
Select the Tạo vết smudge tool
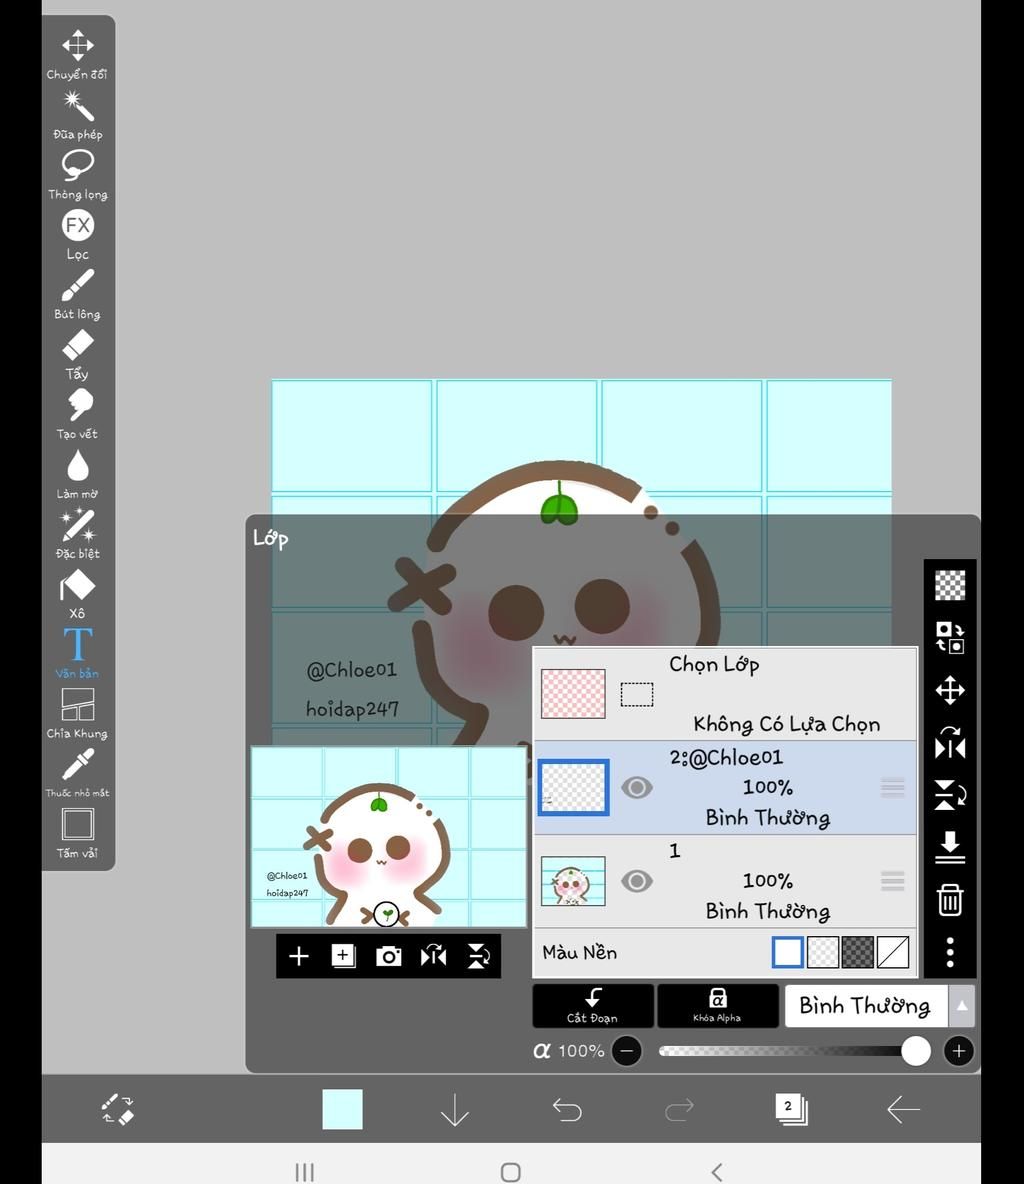[x=77, y=415]
